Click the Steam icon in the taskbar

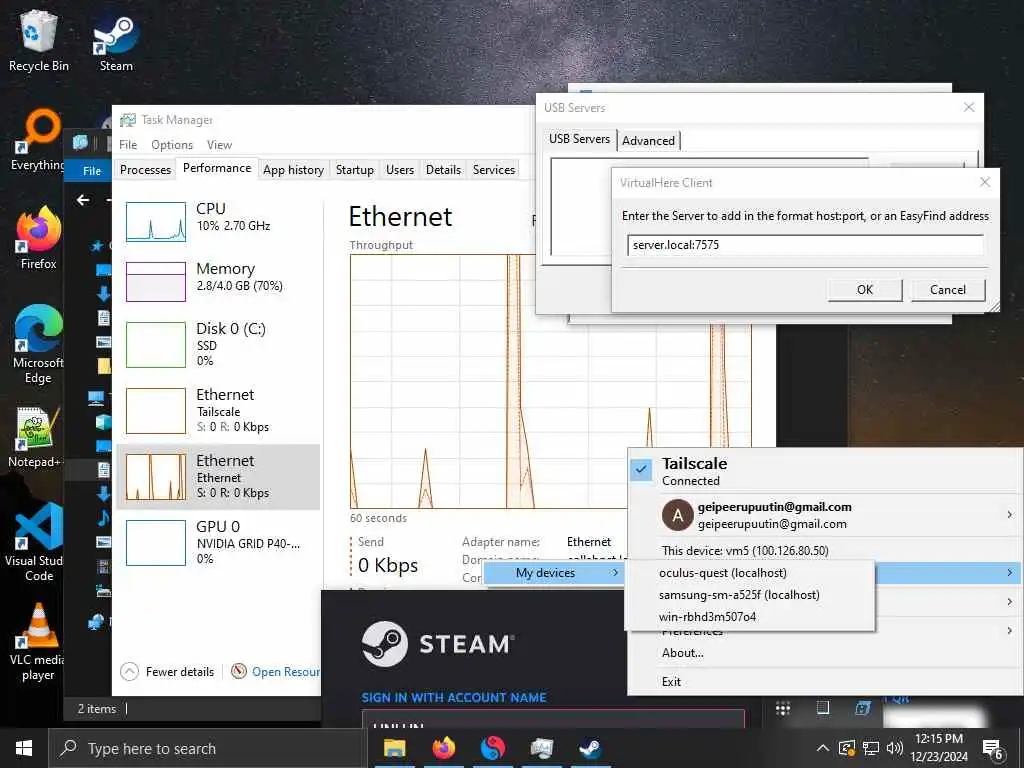[590, 748]
